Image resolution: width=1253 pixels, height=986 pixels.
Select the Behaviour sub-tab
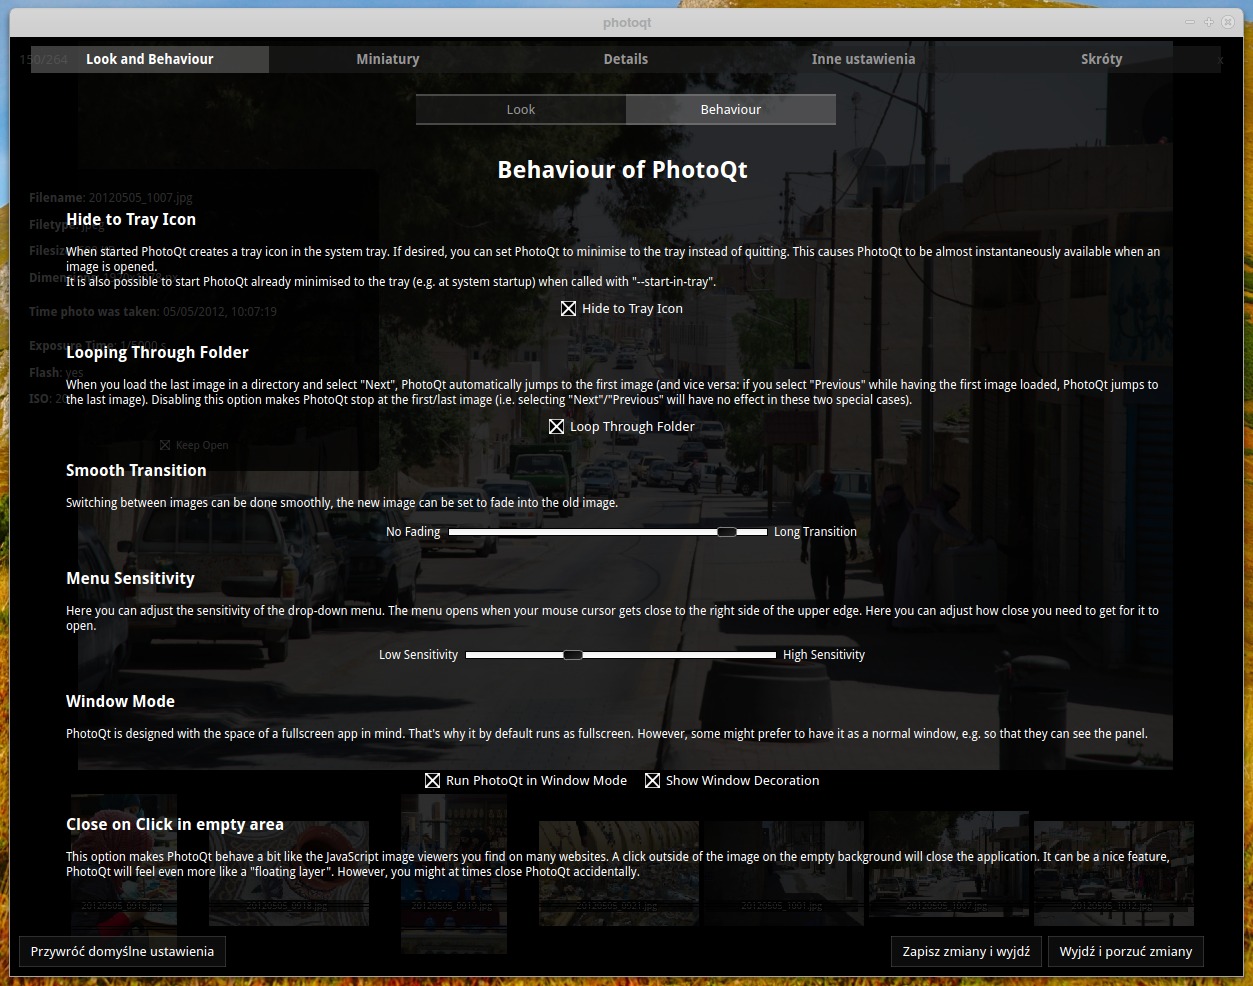pos(731,110)
